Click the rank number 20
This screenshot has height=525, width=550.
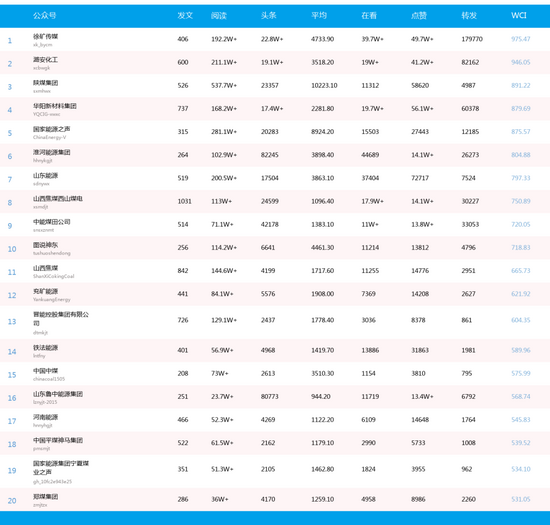click(12, 501)
